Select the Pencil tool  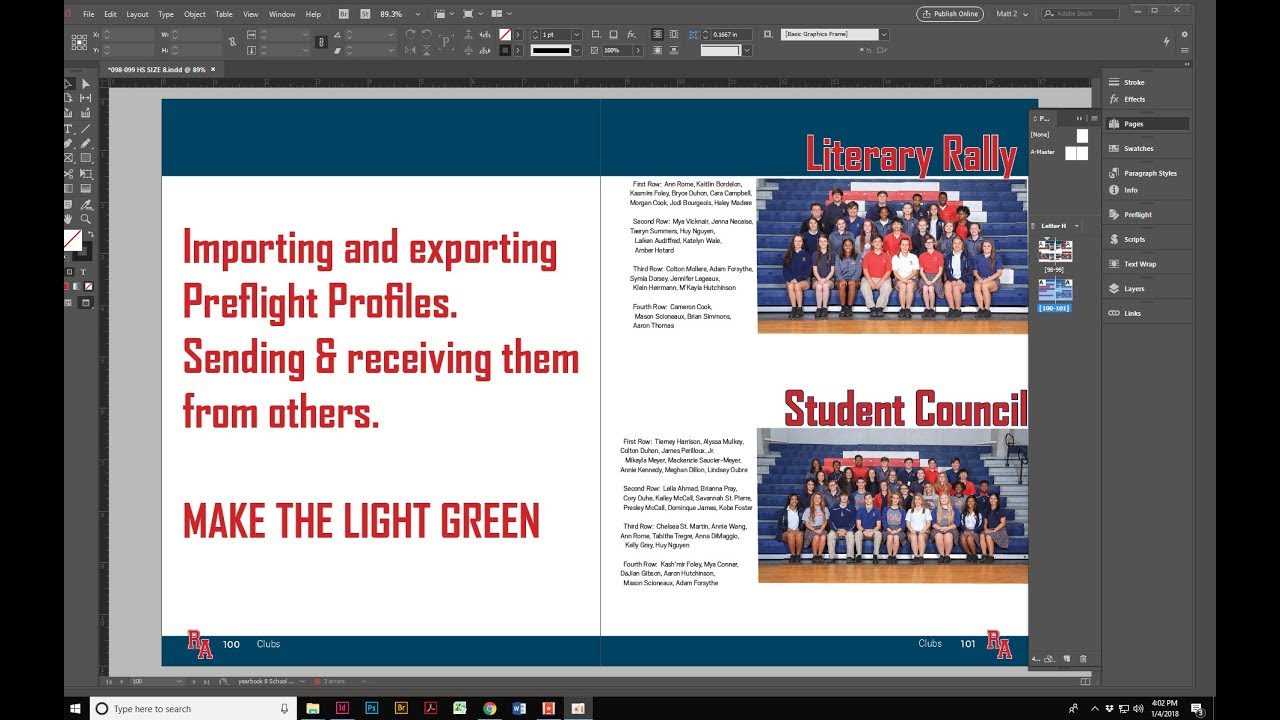tap(86, 143)
